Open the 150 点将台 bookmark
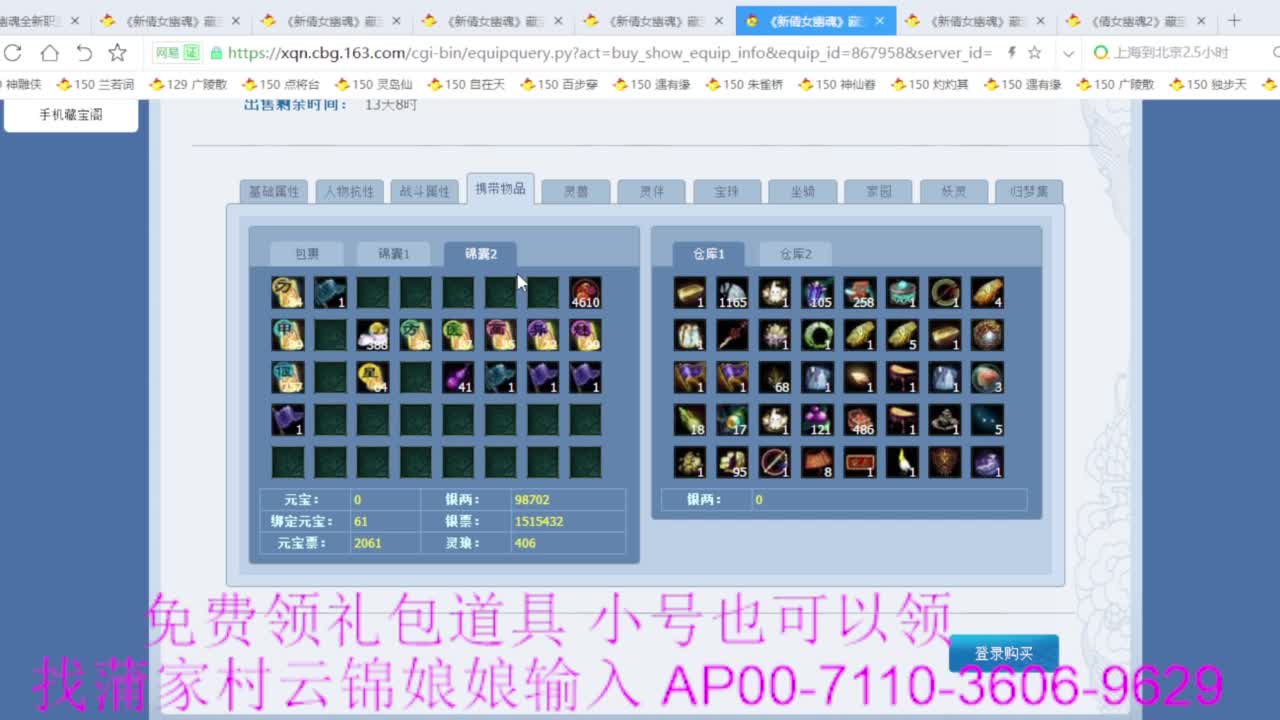Screen dimensions: 1280x720 (280, 85)
